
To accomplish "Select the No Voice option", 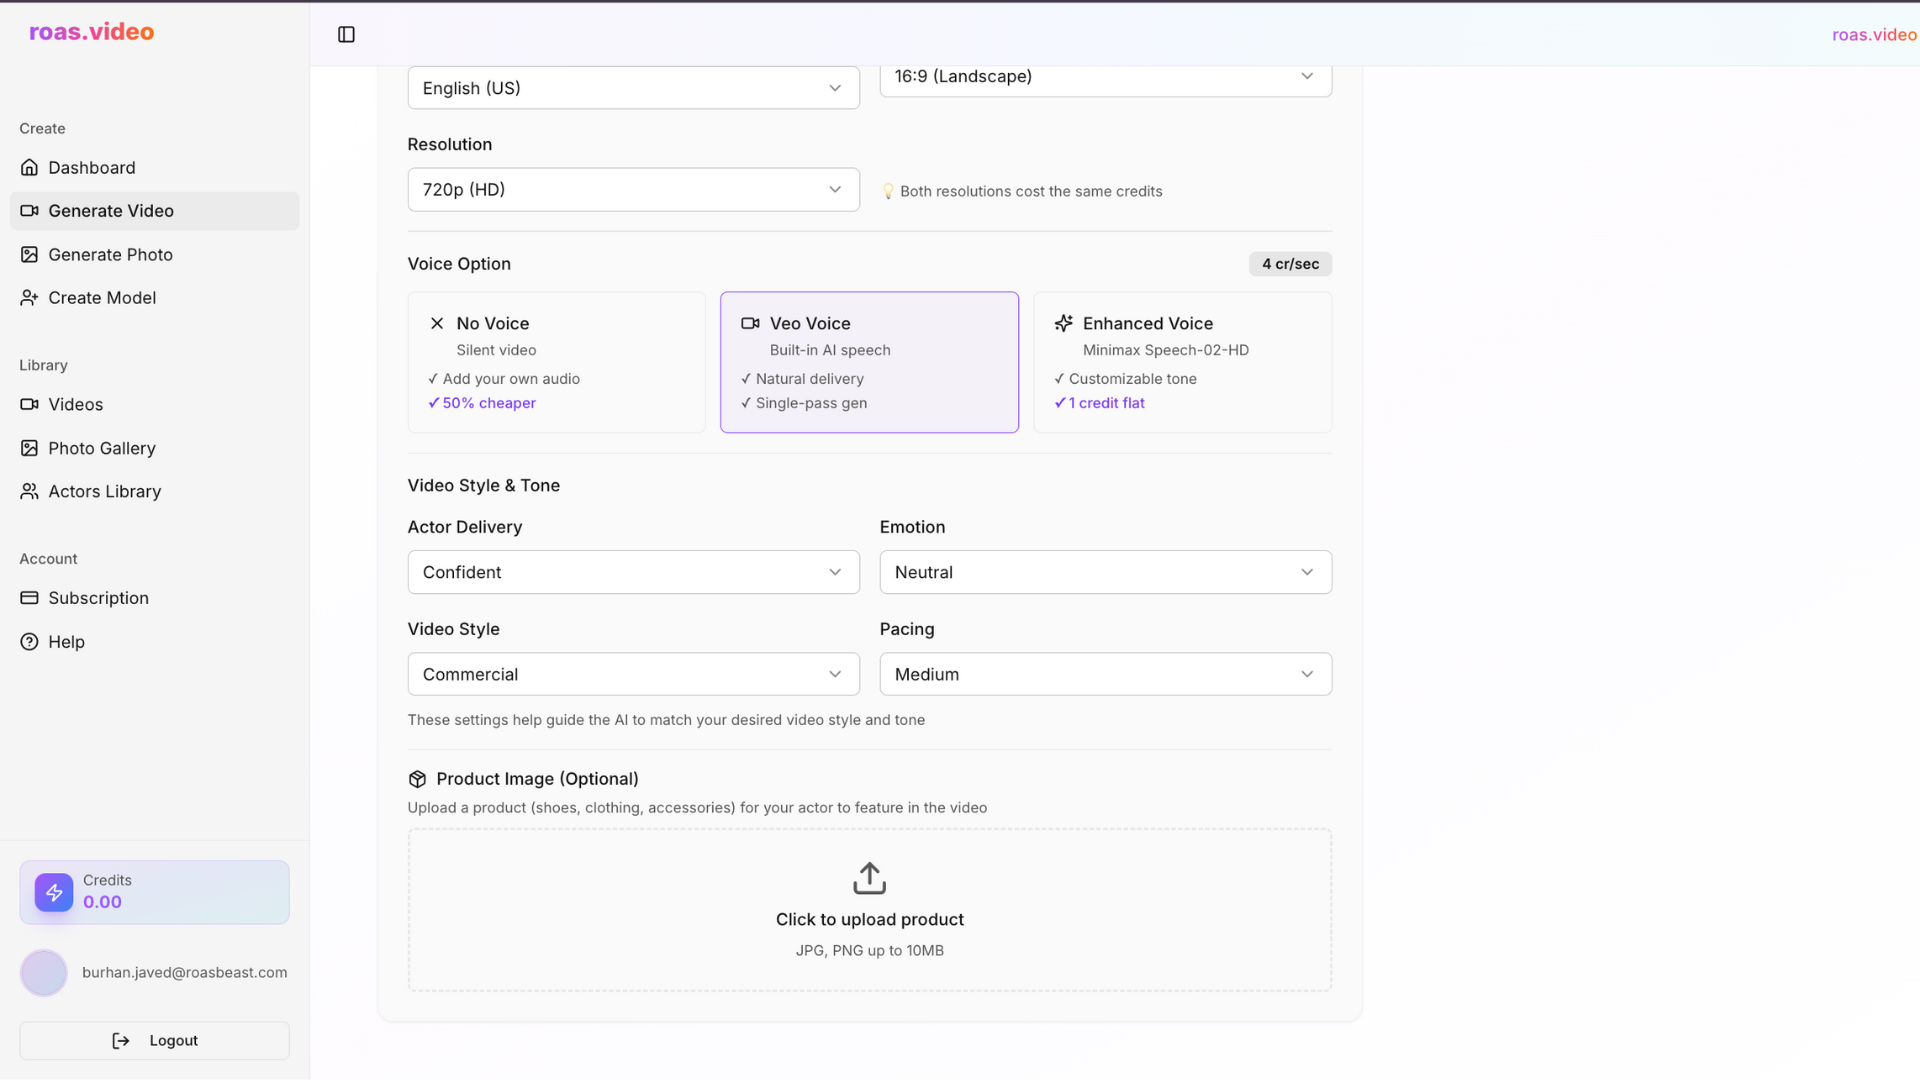I will (557, 362).
